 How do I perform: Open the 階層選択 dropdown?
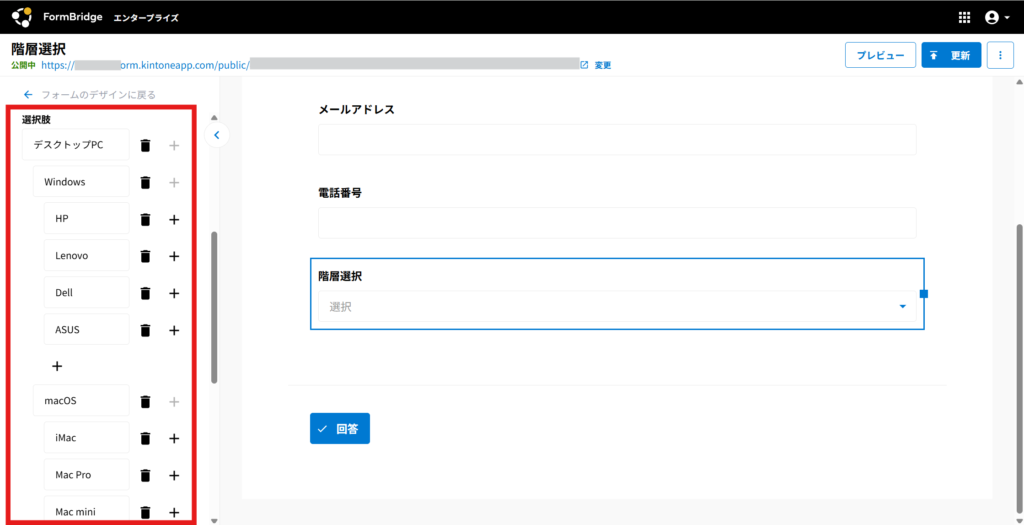tap(617, 306)
